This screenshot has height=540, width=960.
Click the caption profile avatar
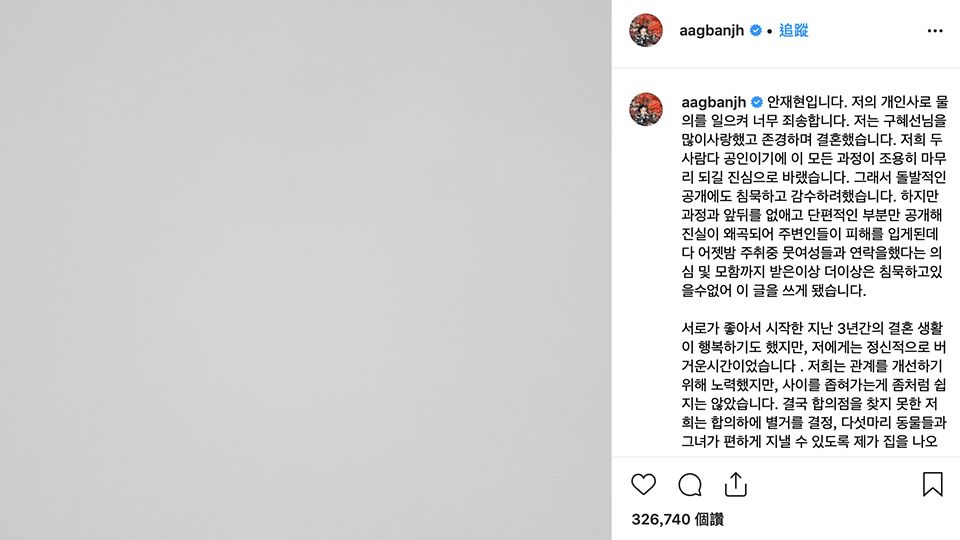tap(646, 109)
